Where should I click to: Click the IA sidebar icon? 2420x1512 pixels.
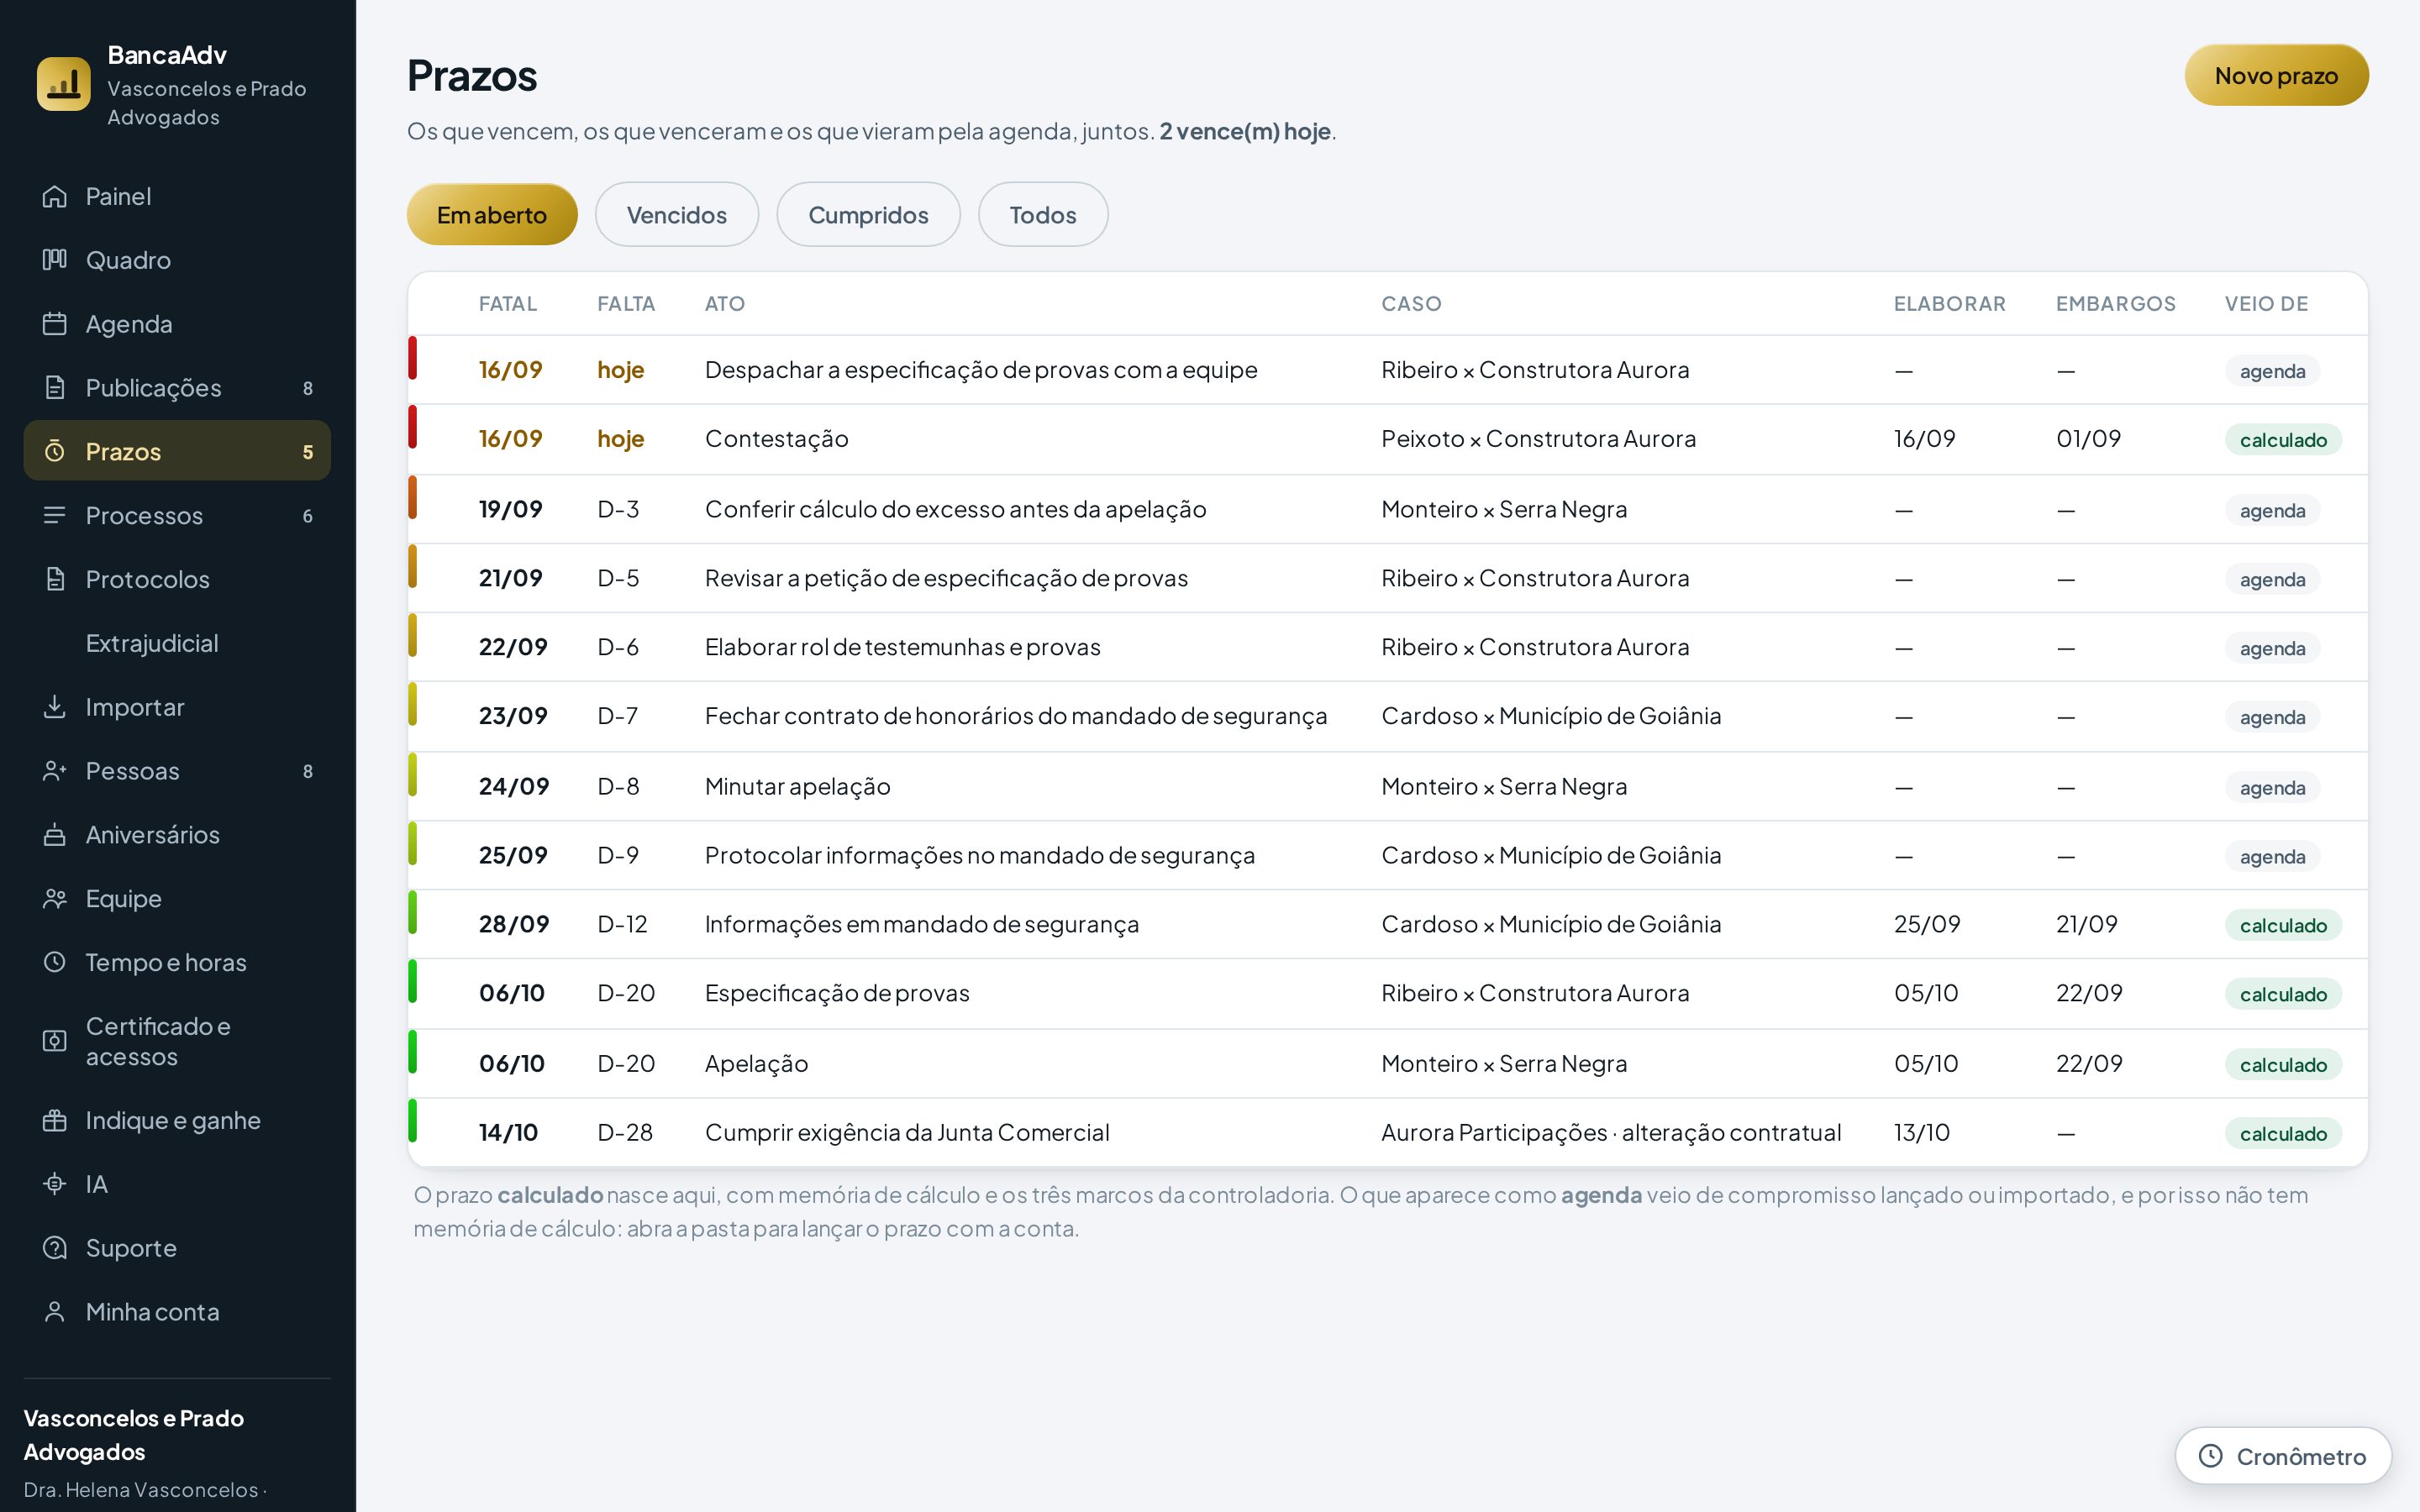coord(55,1184)
